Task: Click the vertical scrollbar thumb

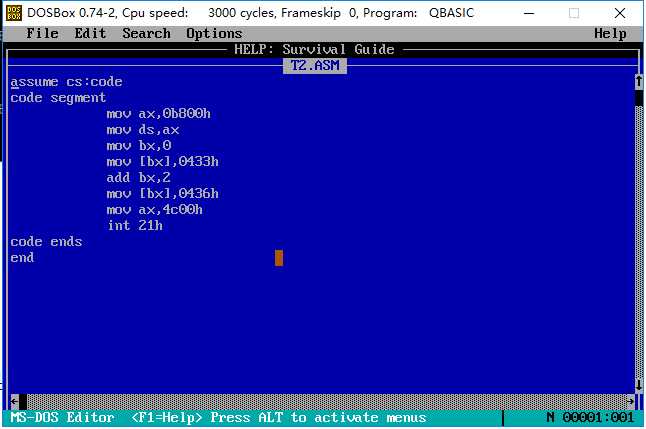Action: tap(639, 98)
